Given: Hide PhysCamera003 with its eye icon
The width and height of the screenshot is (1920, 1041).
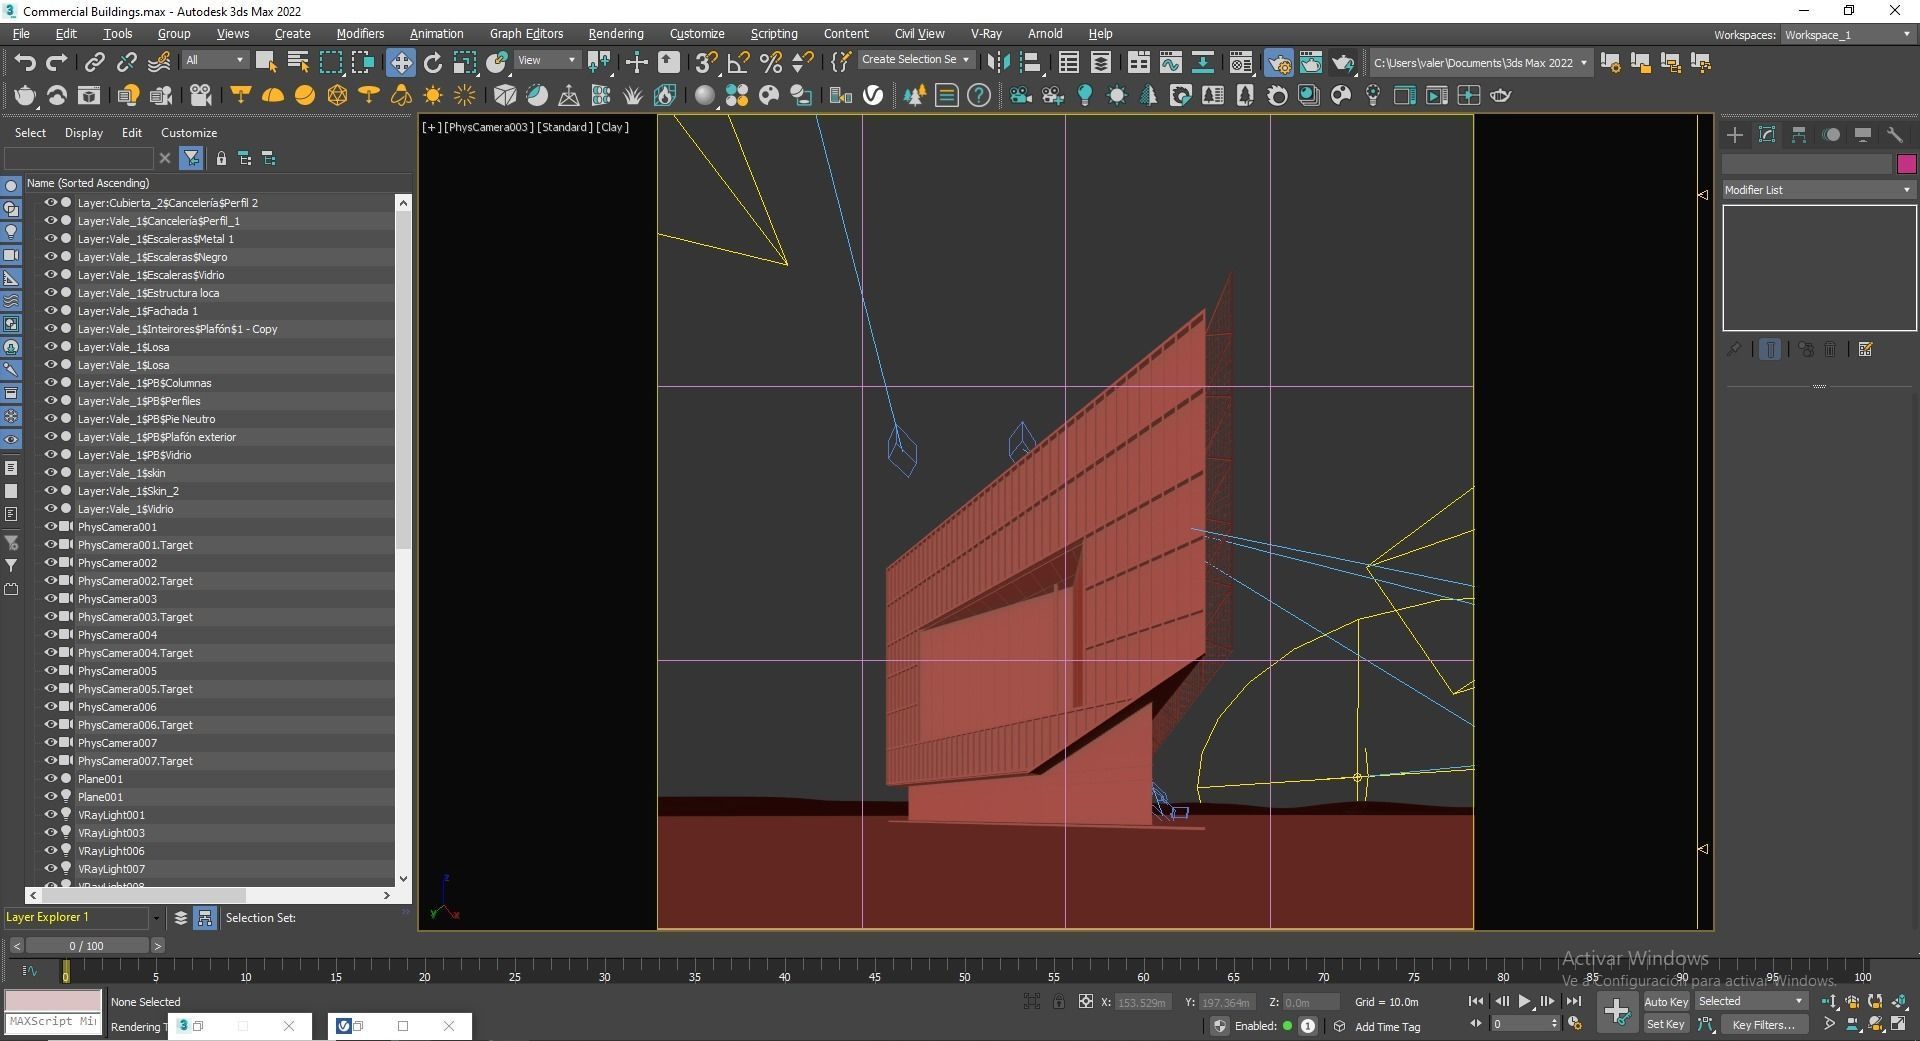Looking at the screenshot, I should (50, 599).
